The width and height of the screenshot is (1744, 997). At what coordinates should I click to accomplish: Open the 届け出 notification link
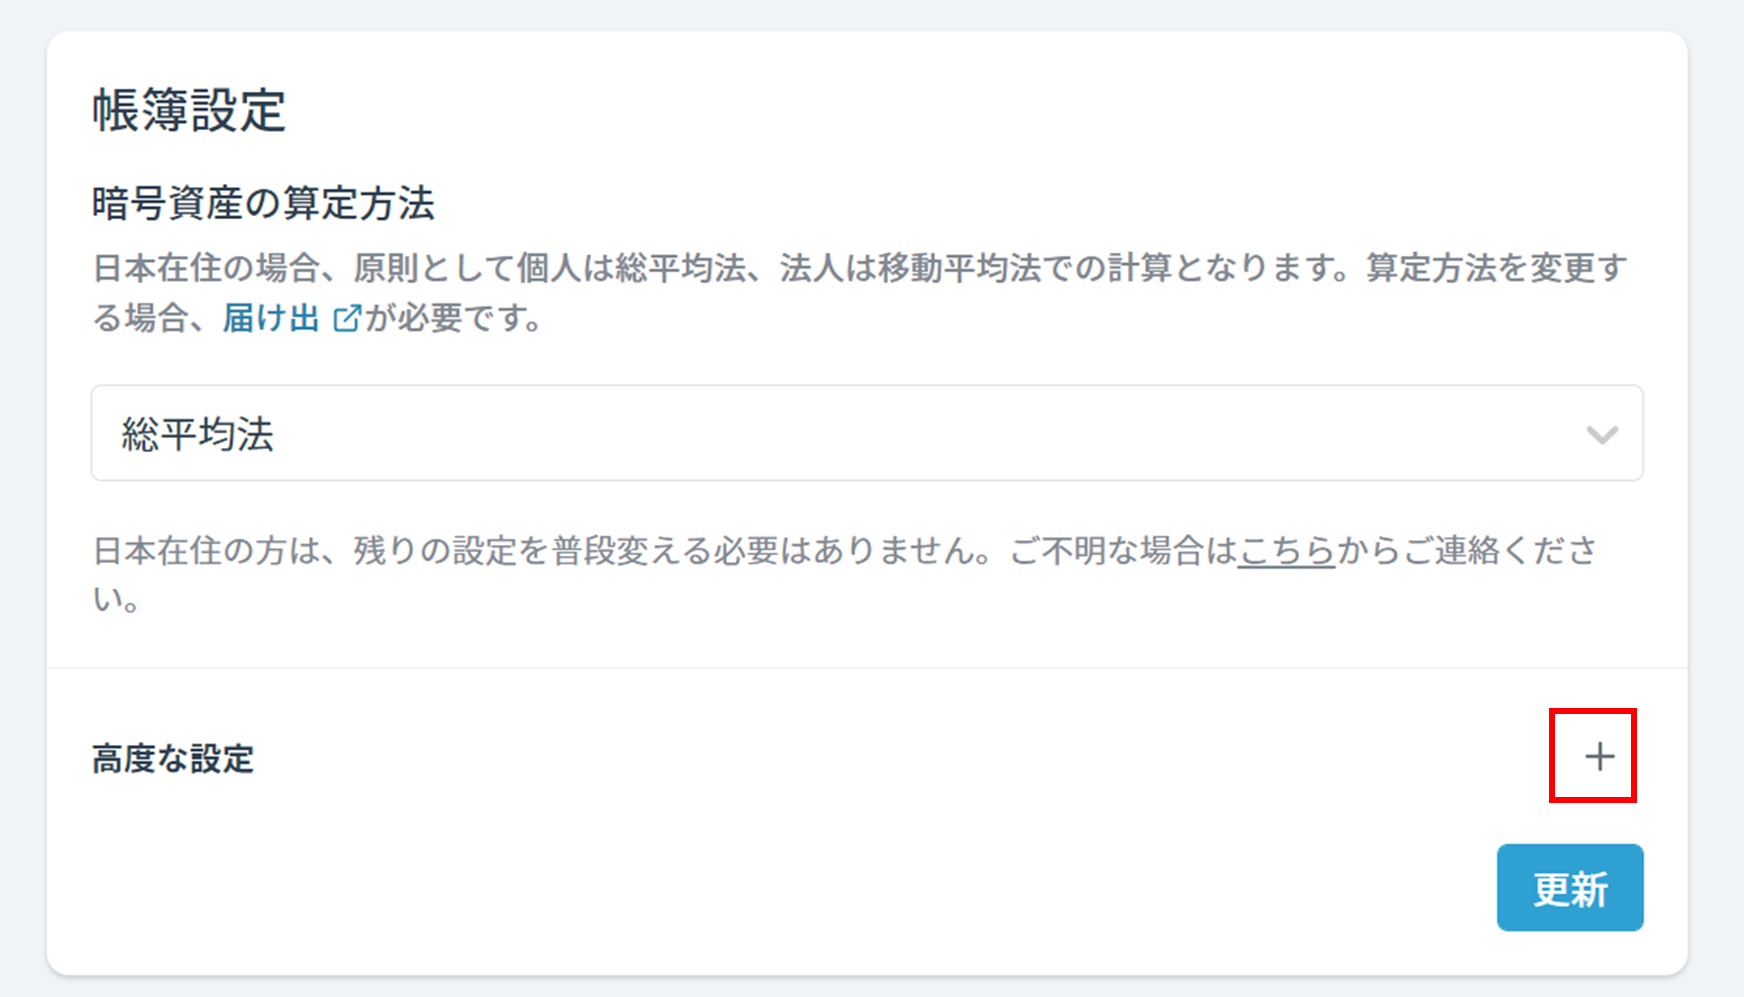(271, 319)
